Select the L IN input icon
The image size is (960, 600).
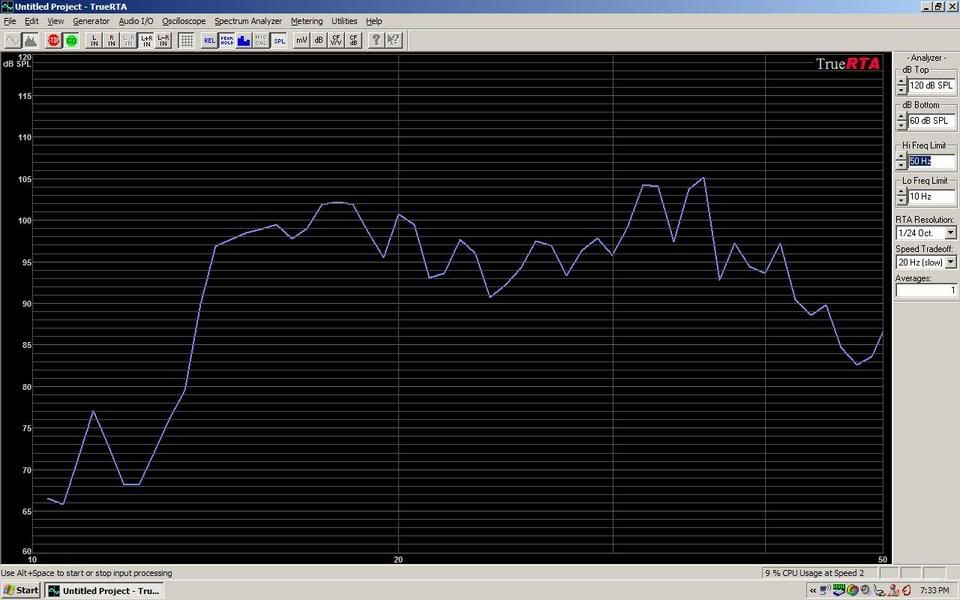coord(94,40)
